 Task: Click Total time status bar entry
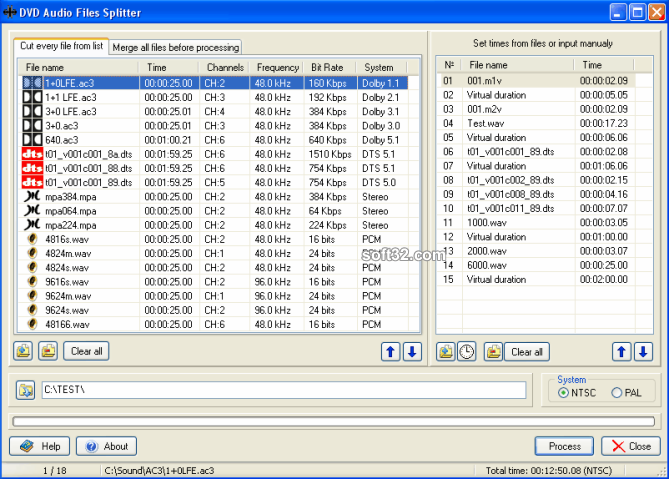click(549, 470)
